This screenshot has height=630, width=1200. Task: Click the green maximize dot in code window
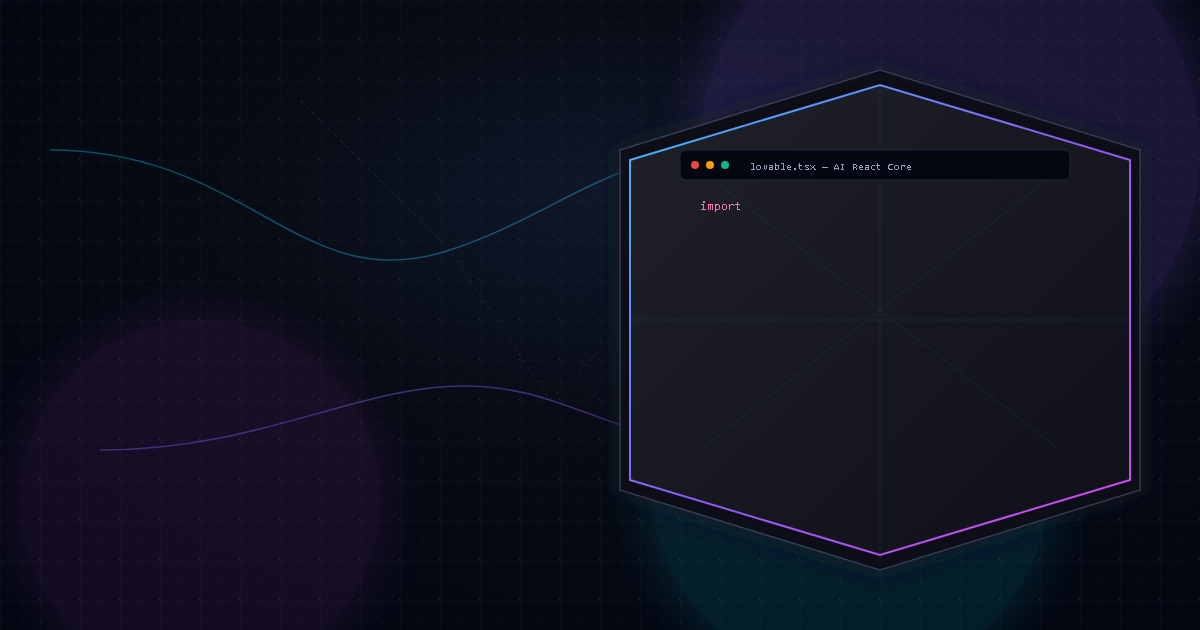725,165
